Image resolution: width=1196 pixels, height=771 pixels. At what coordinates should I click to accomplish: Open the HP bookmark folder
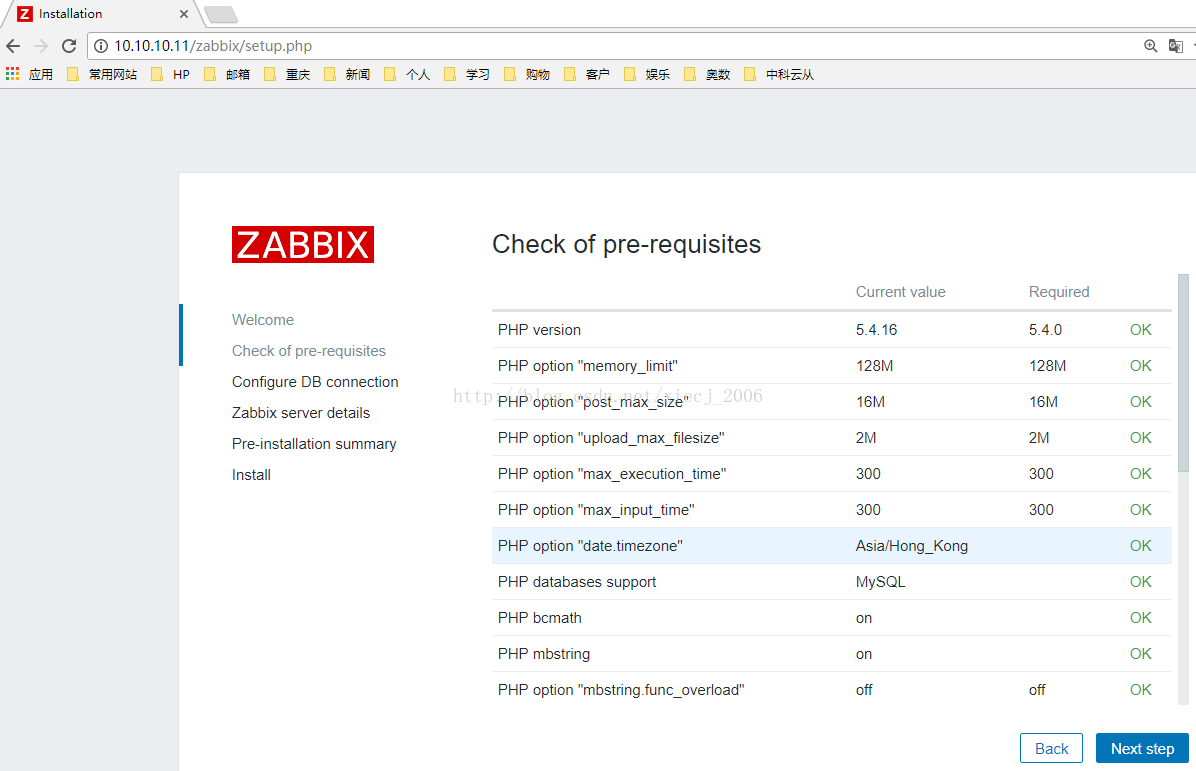[x=171, y=74]
